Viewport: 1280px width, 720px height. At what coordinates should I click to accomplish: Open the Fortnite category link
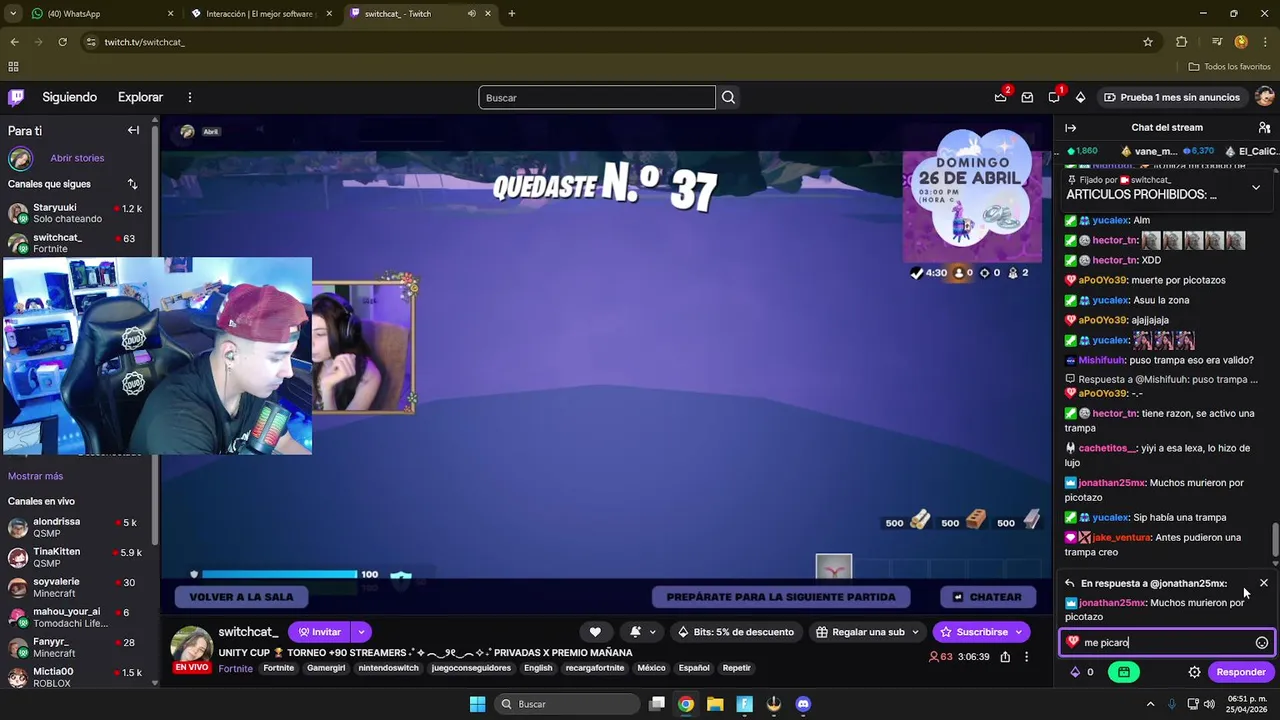coord(236,668)
